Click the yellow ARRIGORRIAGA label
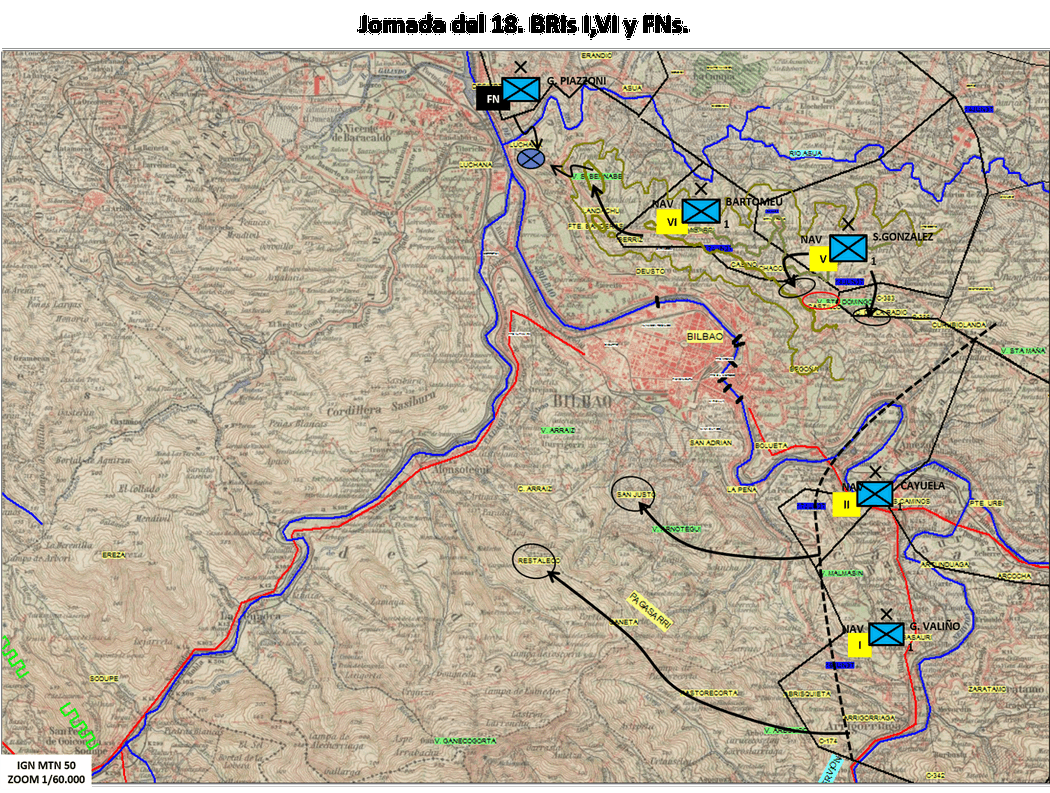Screen dimensions: 1050x793 pos(869,718)
